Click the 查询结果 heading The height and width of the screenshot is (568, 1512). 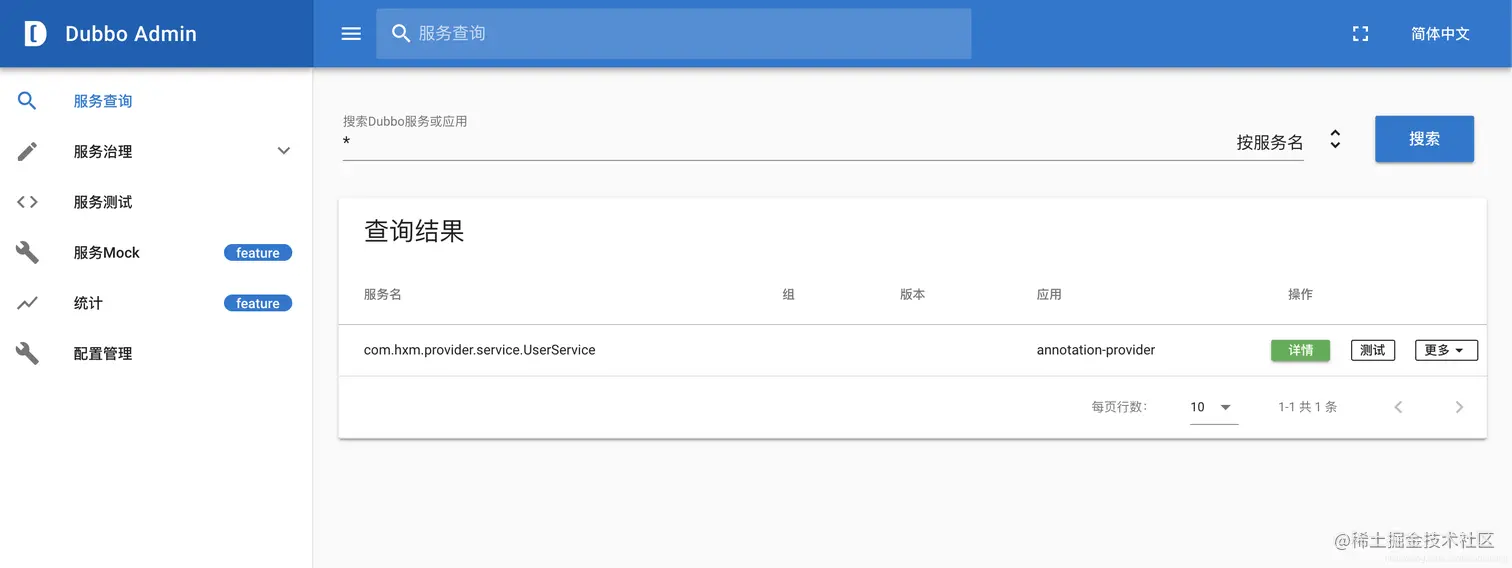pos(414,232)
